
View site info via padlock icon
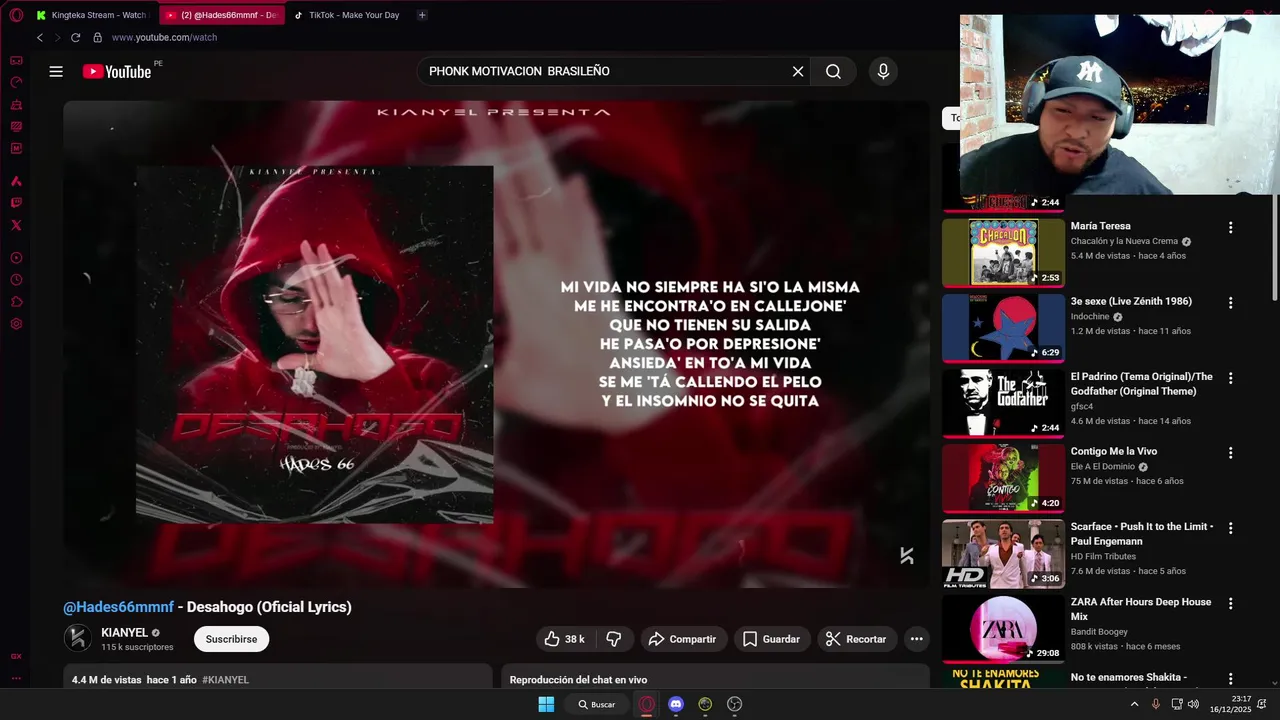pos(97,37)
